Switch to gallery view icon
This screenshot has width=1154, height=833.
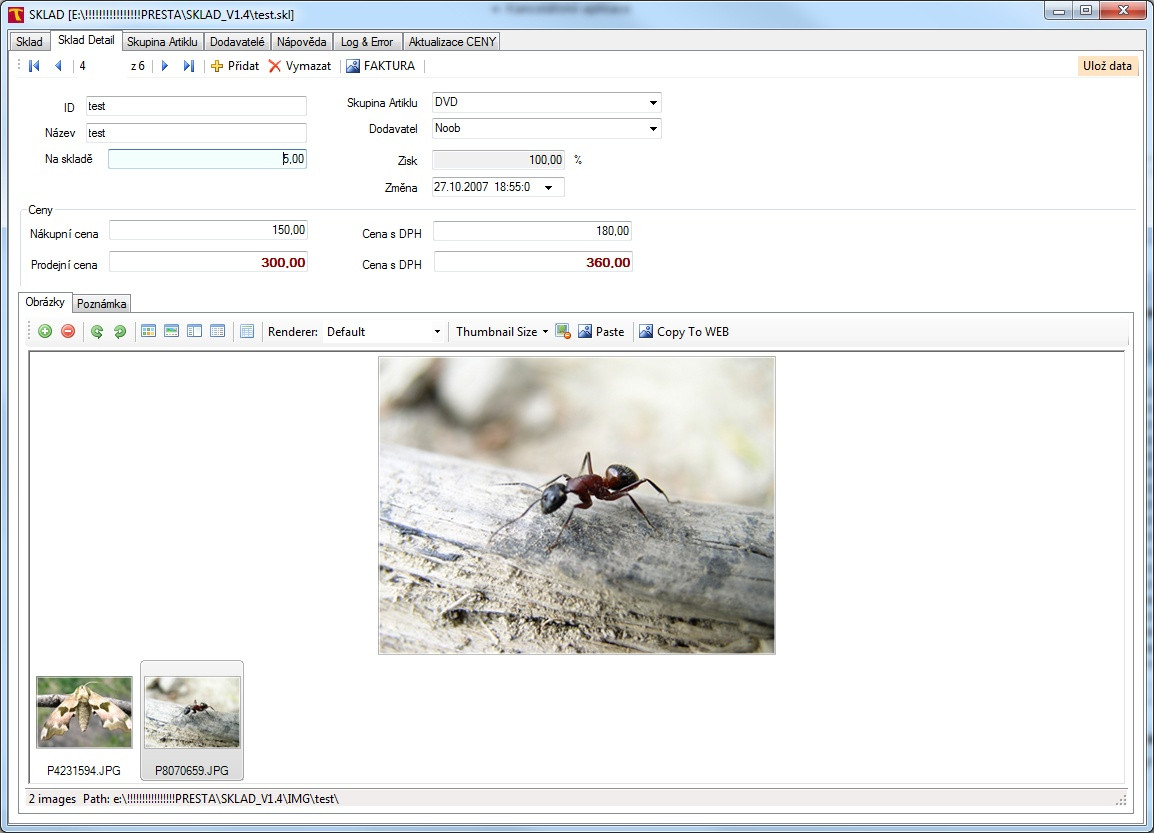tap(171, 332)
